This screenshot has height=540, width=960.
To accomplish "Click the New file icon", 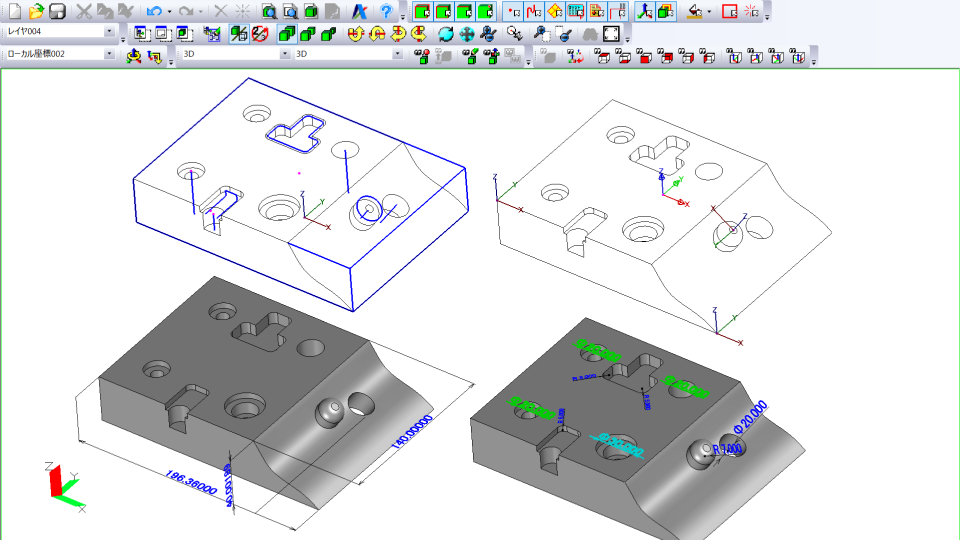I will [14, 12].
